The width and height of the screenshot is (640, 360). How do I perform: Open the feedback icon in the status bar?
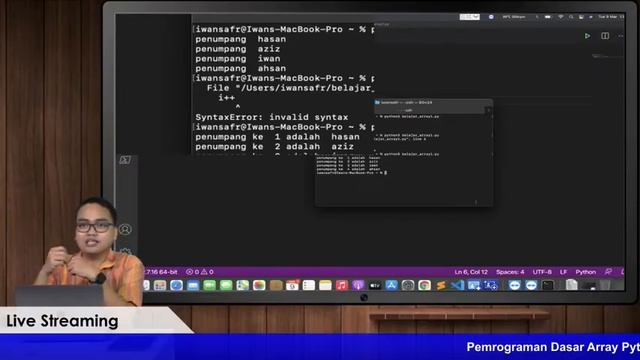608,272
